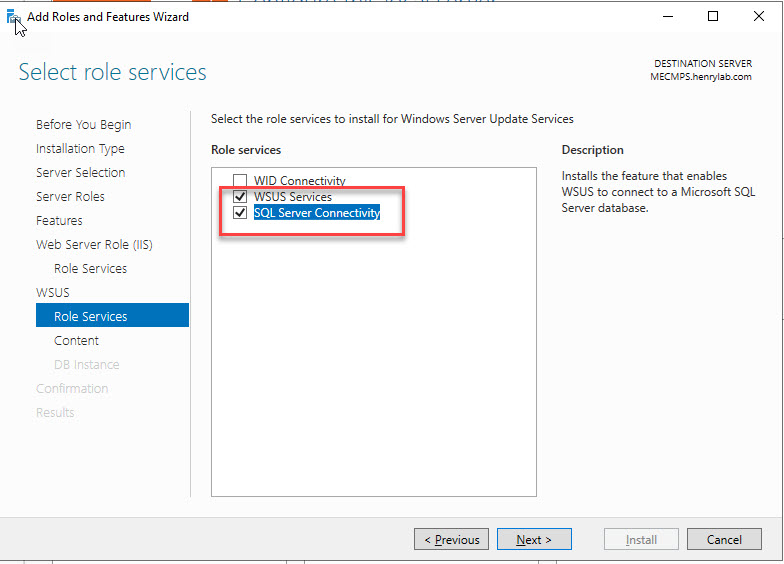Maximize the wizard window
This screenshot has height=564, width=784.
[713, 17]
